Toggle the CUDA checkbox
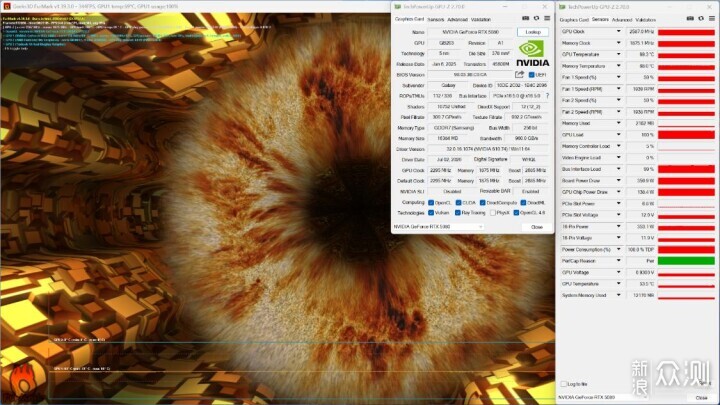 click(x=458, y=202)
